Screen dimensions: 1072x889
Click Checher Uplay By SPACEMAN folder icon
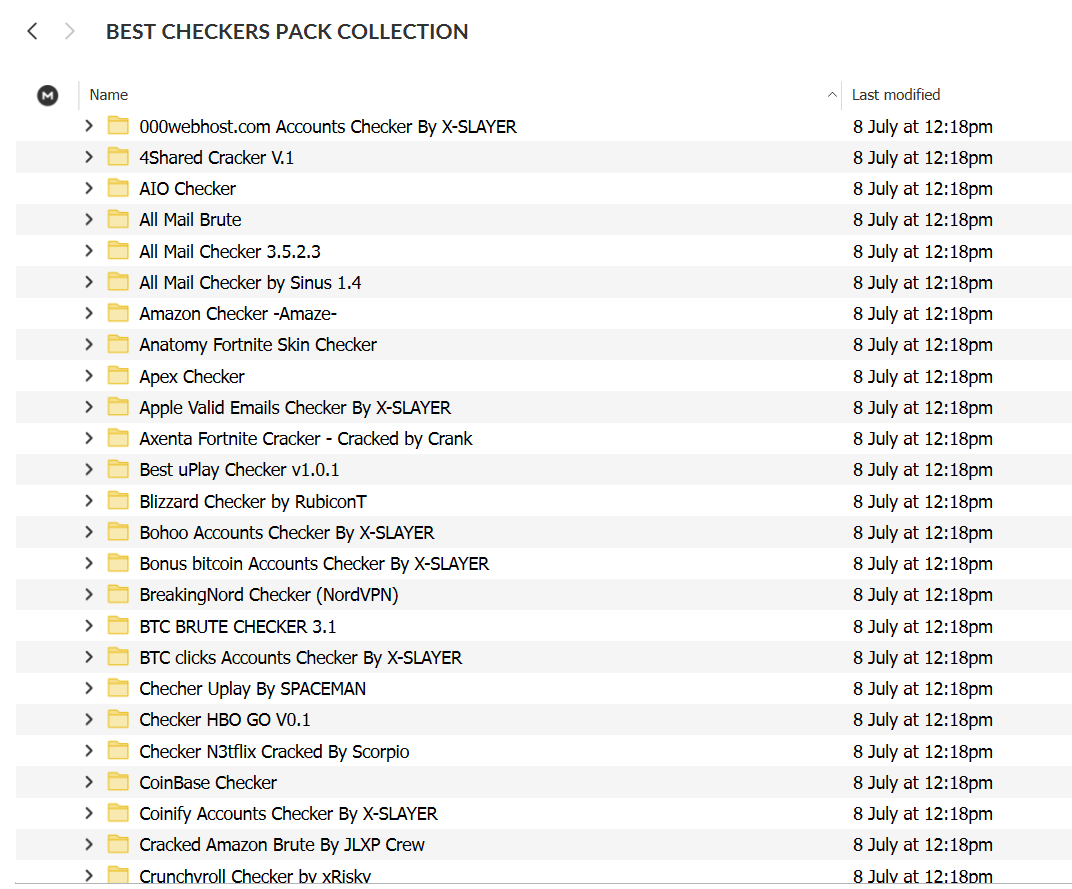point(118,688)
